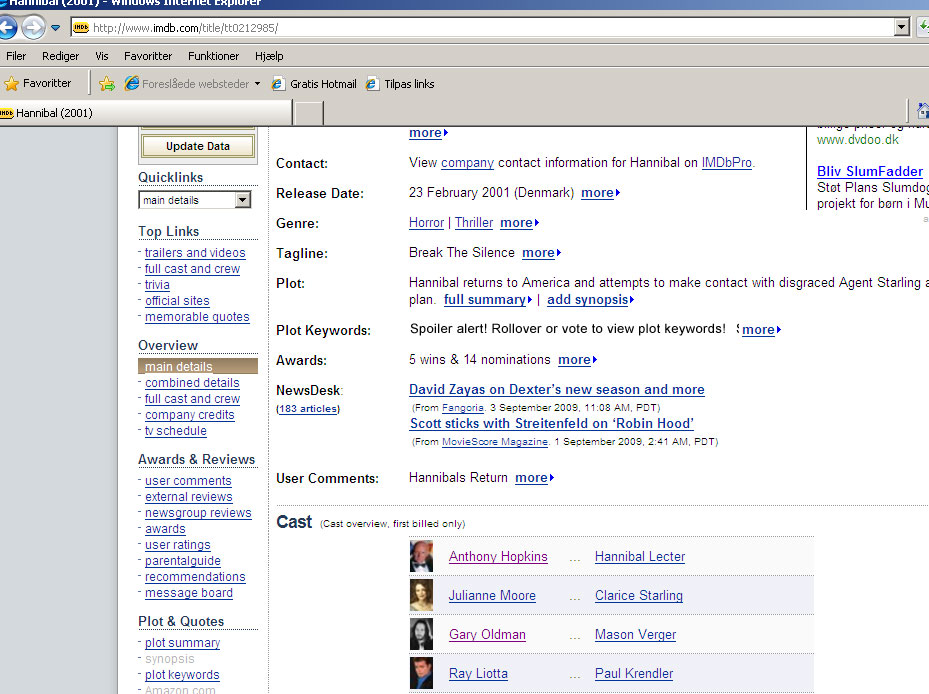Viewport: 929px width, 694px height.
Task: Open tv schedule link
Action: click(175, 431)
